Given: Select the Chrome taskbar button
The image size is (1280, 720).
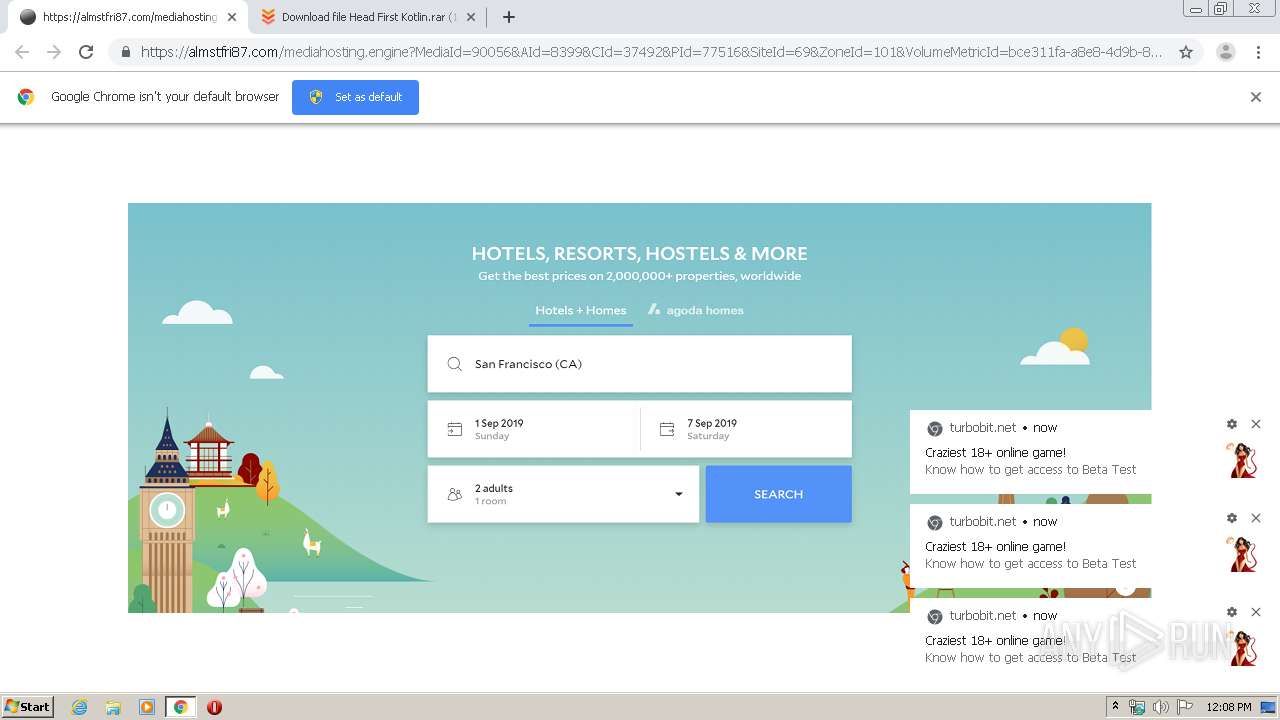Looking at the screenshot, I should (180, 707).
